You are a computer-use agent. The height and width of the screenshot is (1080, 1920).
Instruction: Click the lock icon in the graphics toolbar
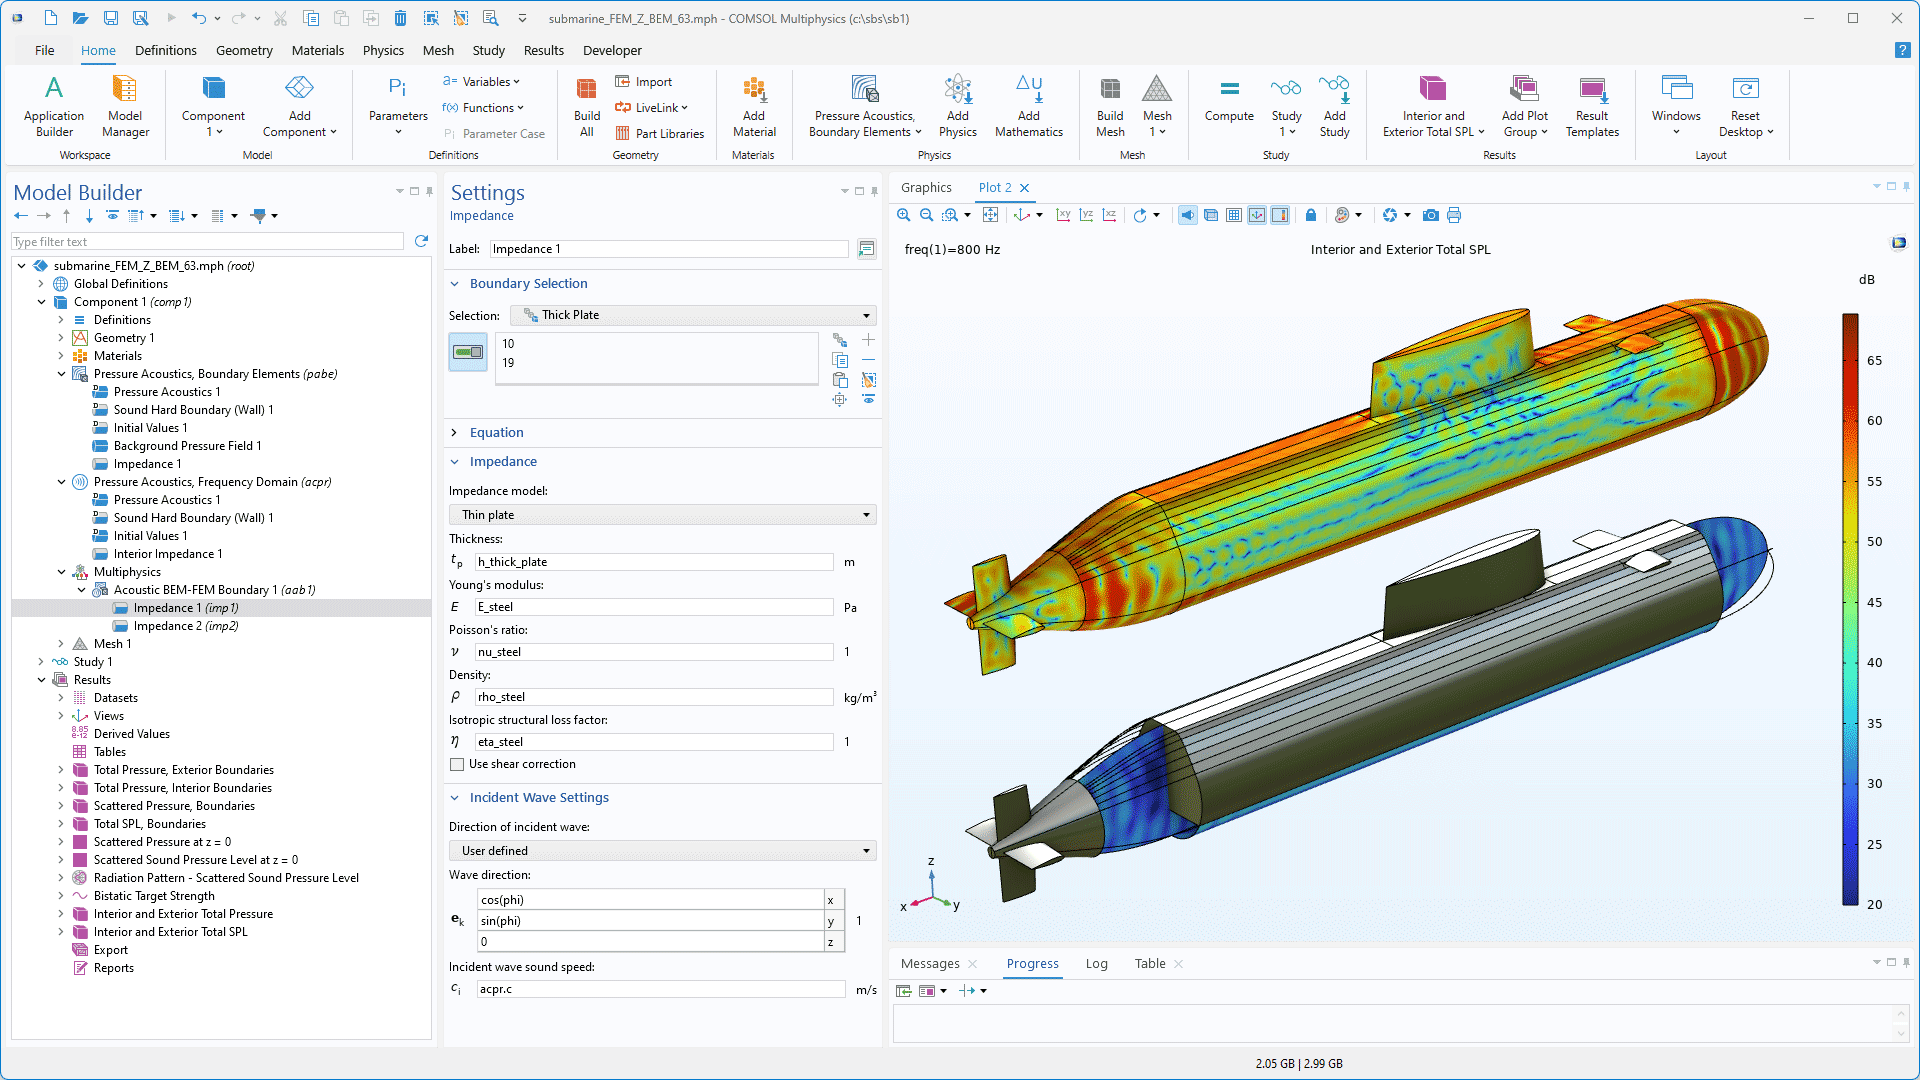[1311, 215]
